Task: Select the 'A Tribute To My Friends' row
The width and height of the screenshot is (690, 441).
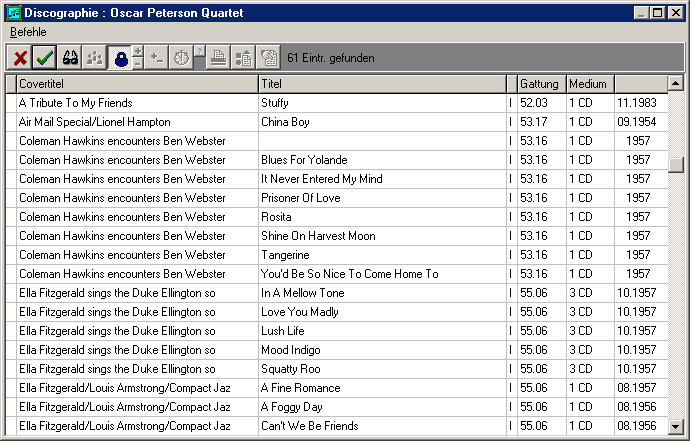Action: [337, 103]
